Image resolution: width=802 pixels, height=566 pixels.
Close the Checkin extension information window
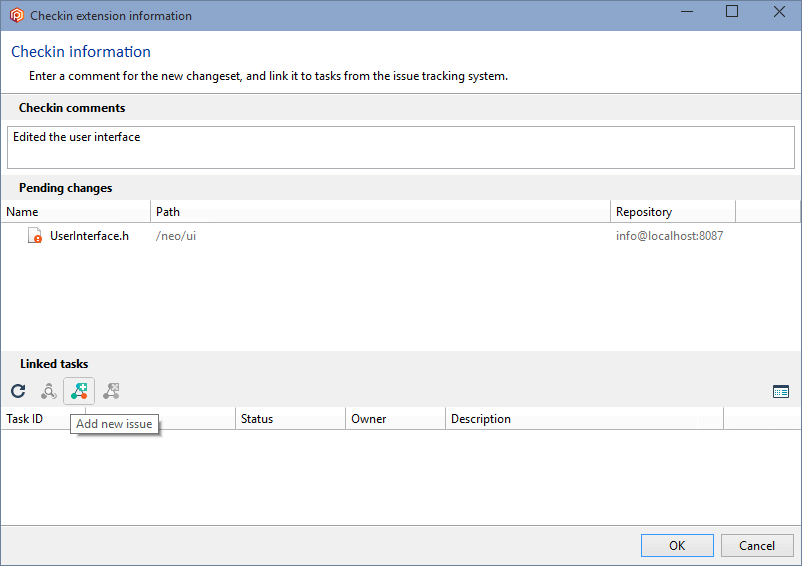(x=779, y=11)
